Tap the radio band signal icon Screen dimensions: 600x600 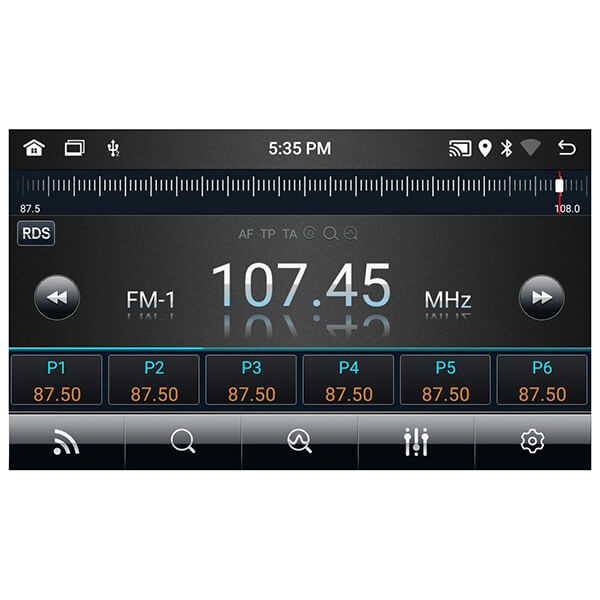[x=67, y=442]
